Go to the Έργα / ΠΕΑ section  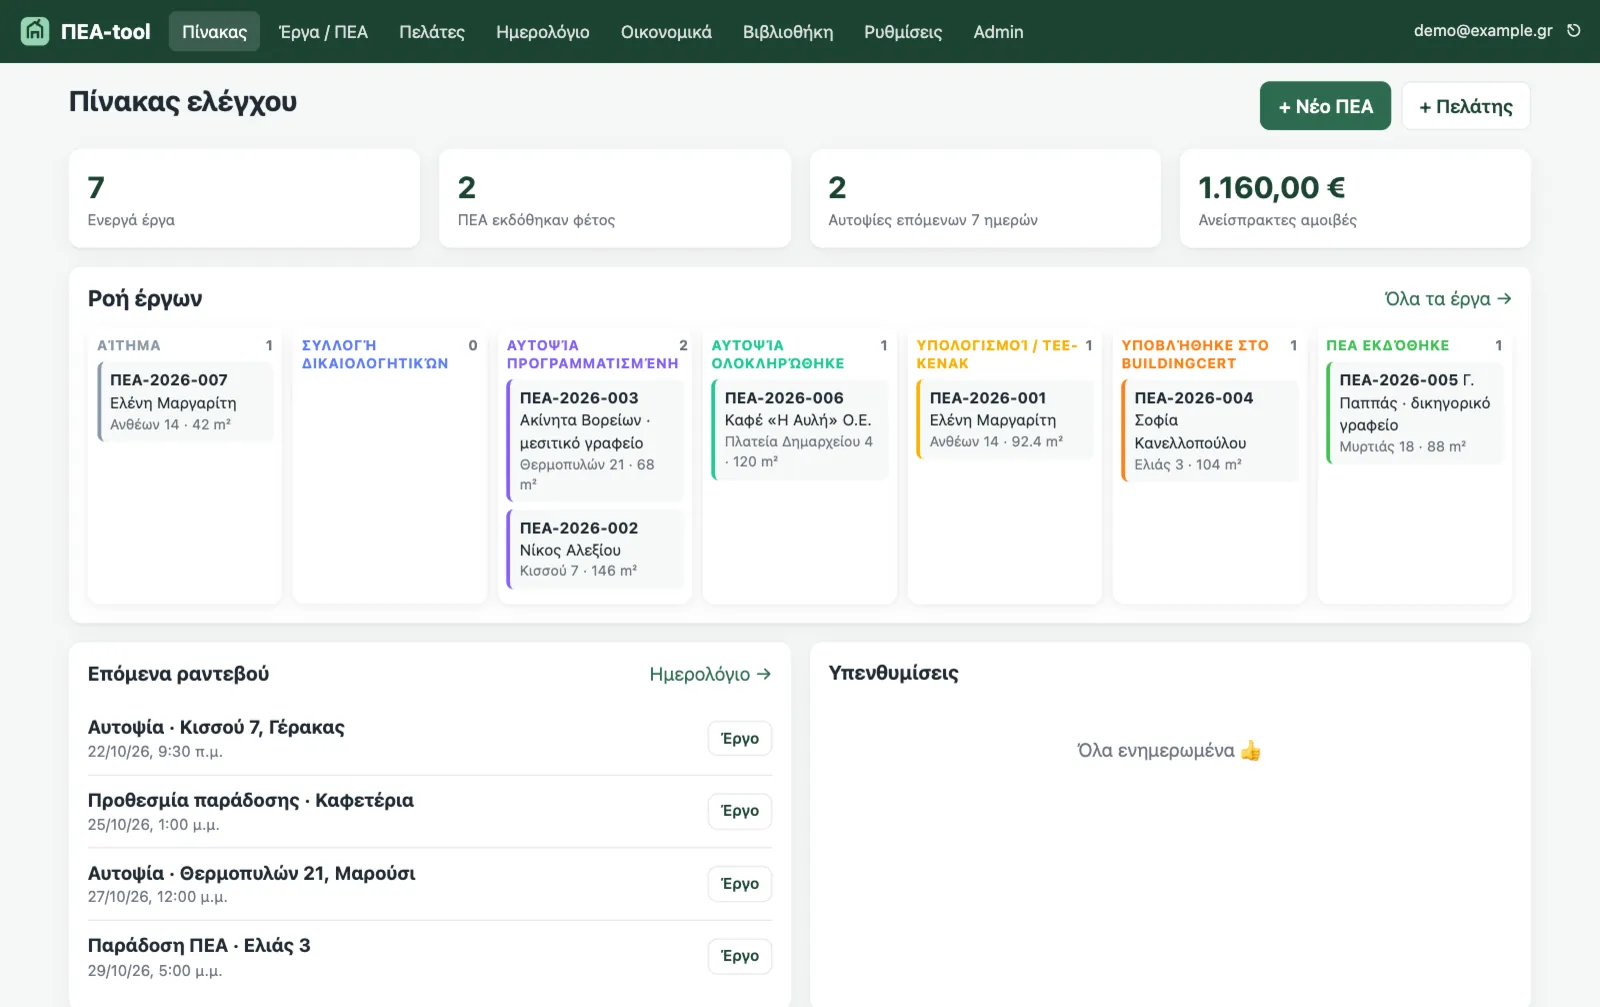323,32
